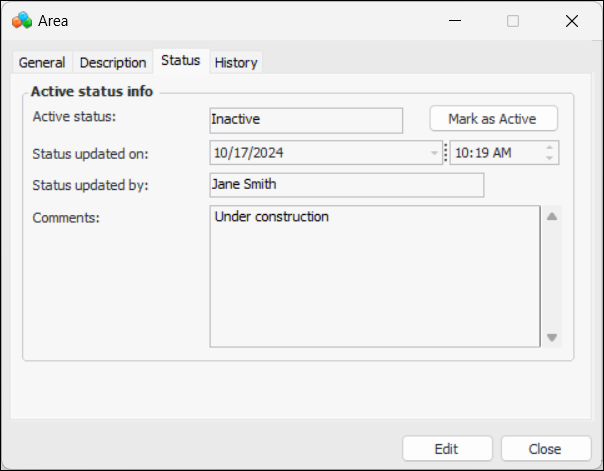Decrease time with the down spinner arrow
The height and width of the screenshot is (471, 604).
click(549, 158)
